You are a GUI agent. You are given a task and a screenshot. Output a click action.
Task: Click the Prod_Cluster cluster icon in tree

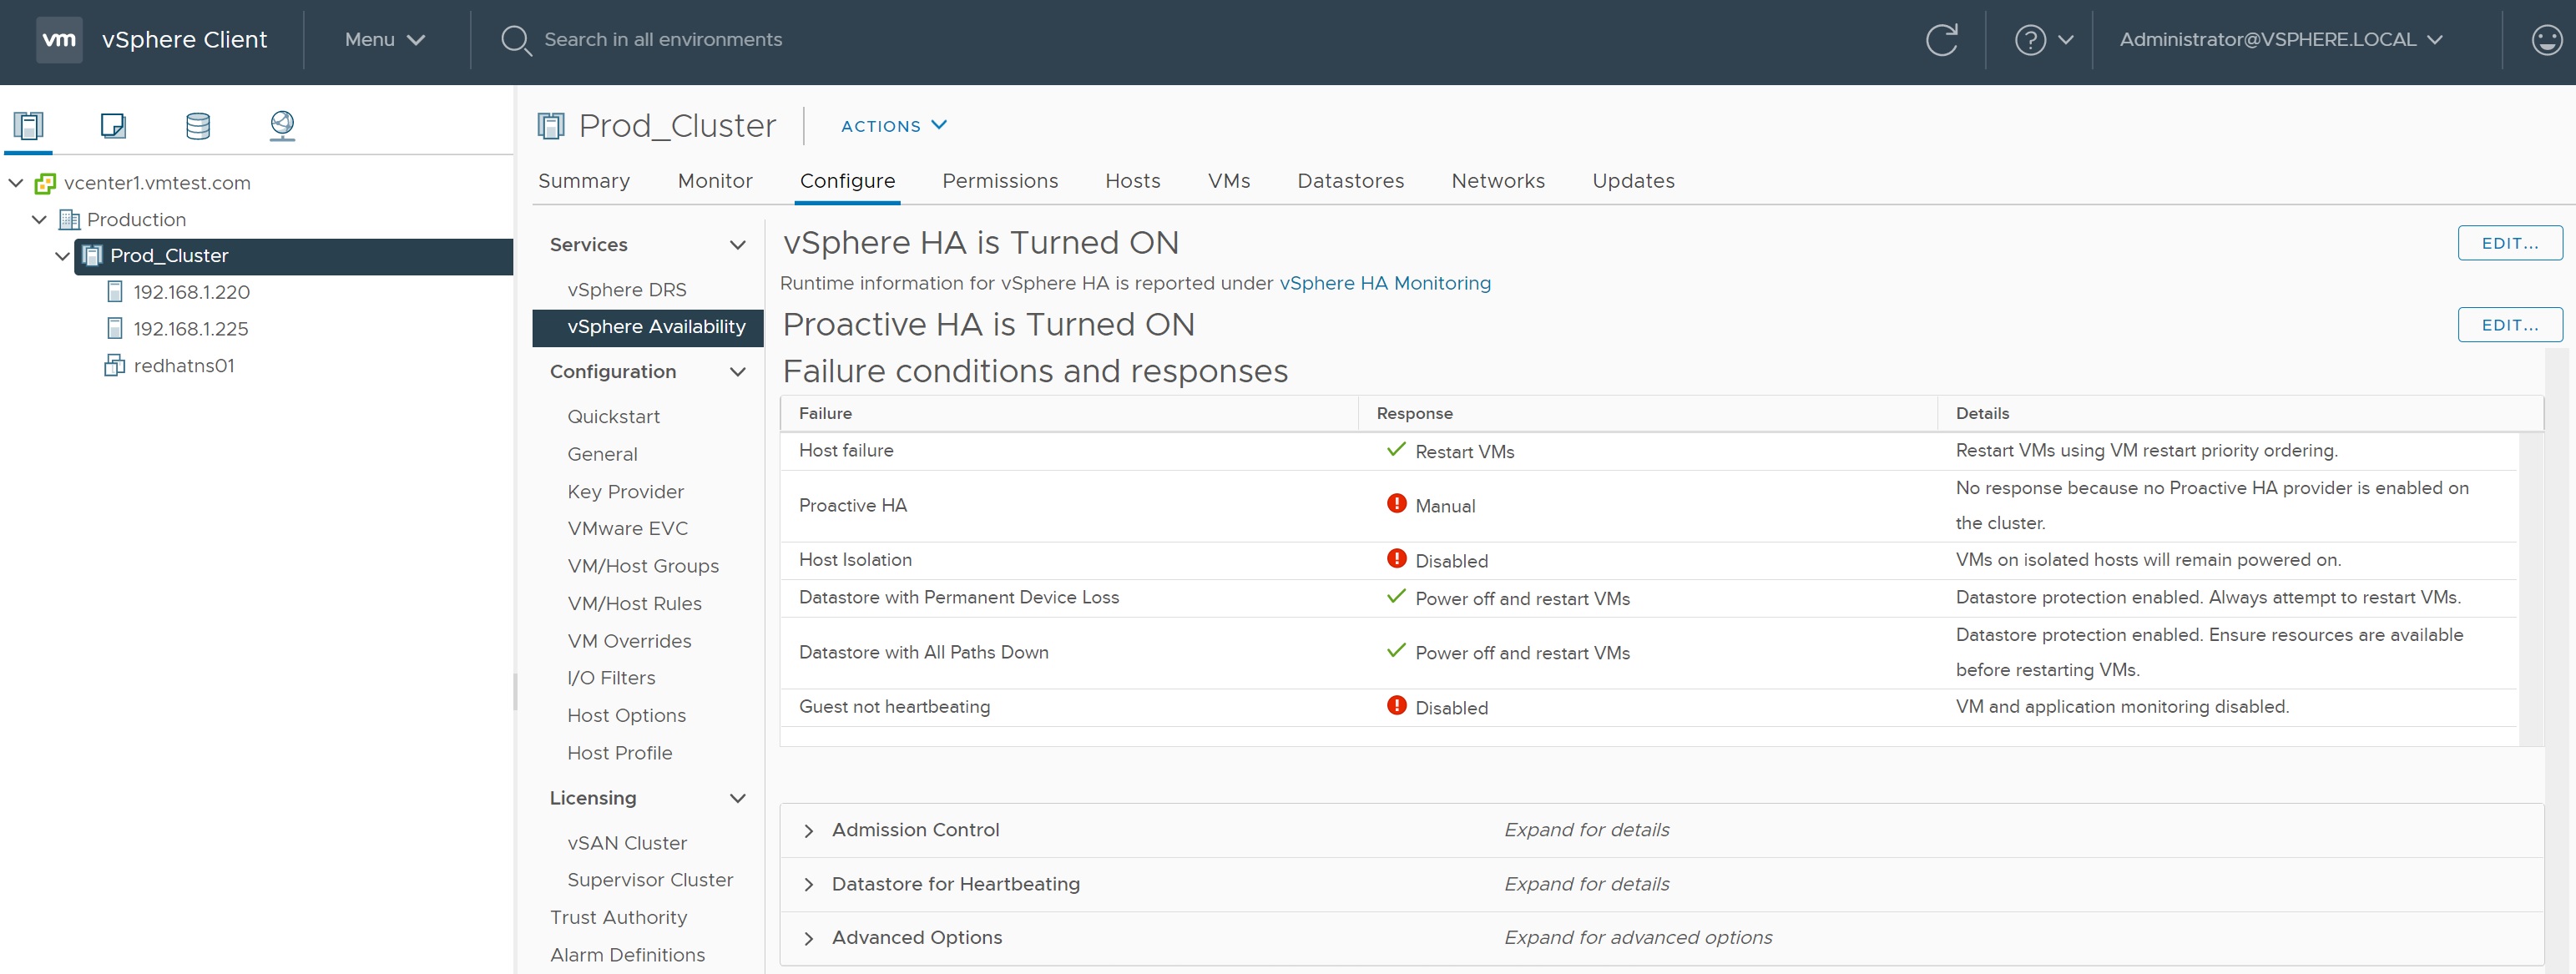(x=92, y=256)
